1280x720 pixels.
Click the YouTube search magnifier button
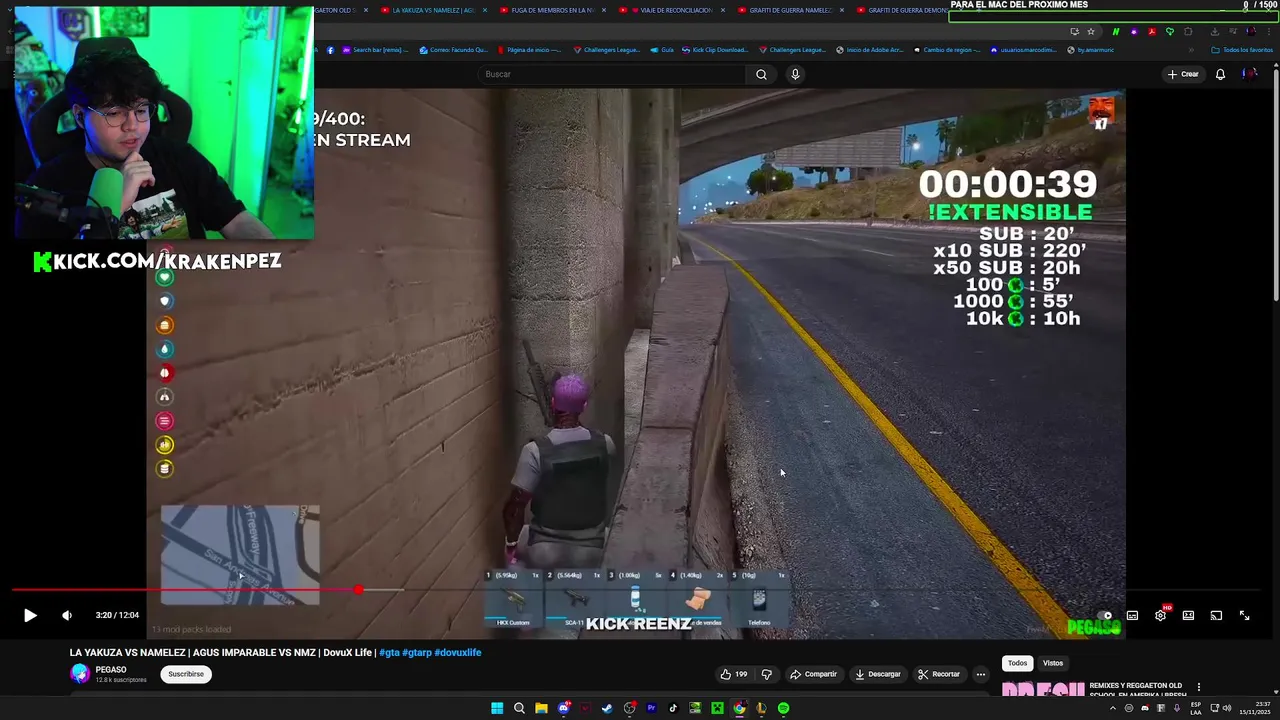click(761, 74)
